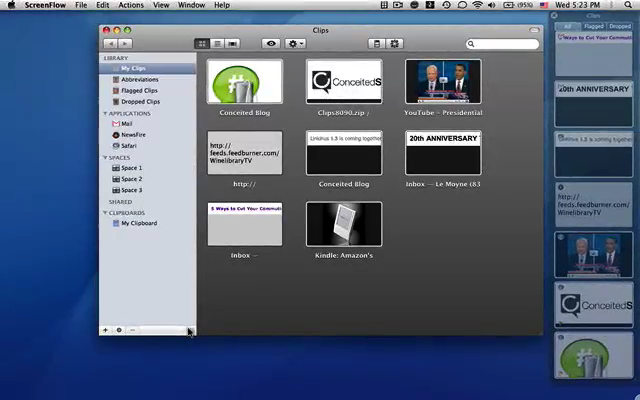Collapse the Spaces section triangle
The width and height of the screenshot is (640, 400).
(105, 158)
